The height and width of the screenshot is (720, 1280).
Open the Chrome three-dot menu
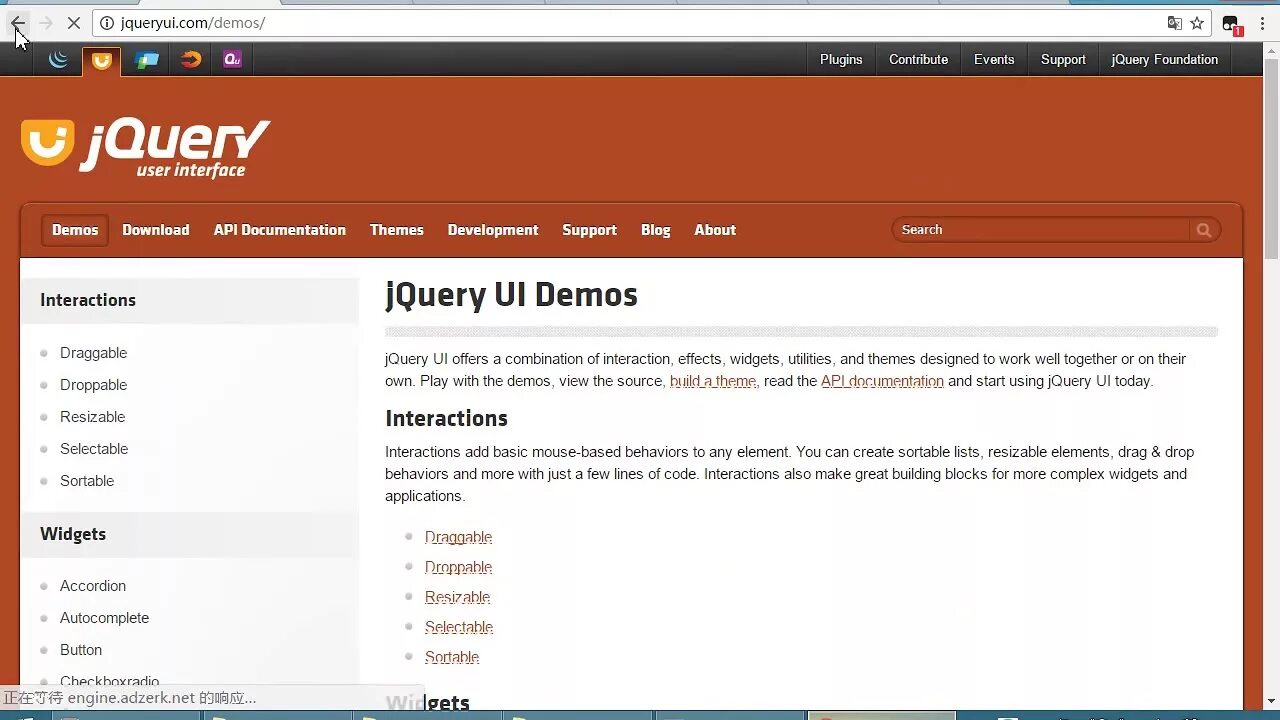click(1262, 23)
